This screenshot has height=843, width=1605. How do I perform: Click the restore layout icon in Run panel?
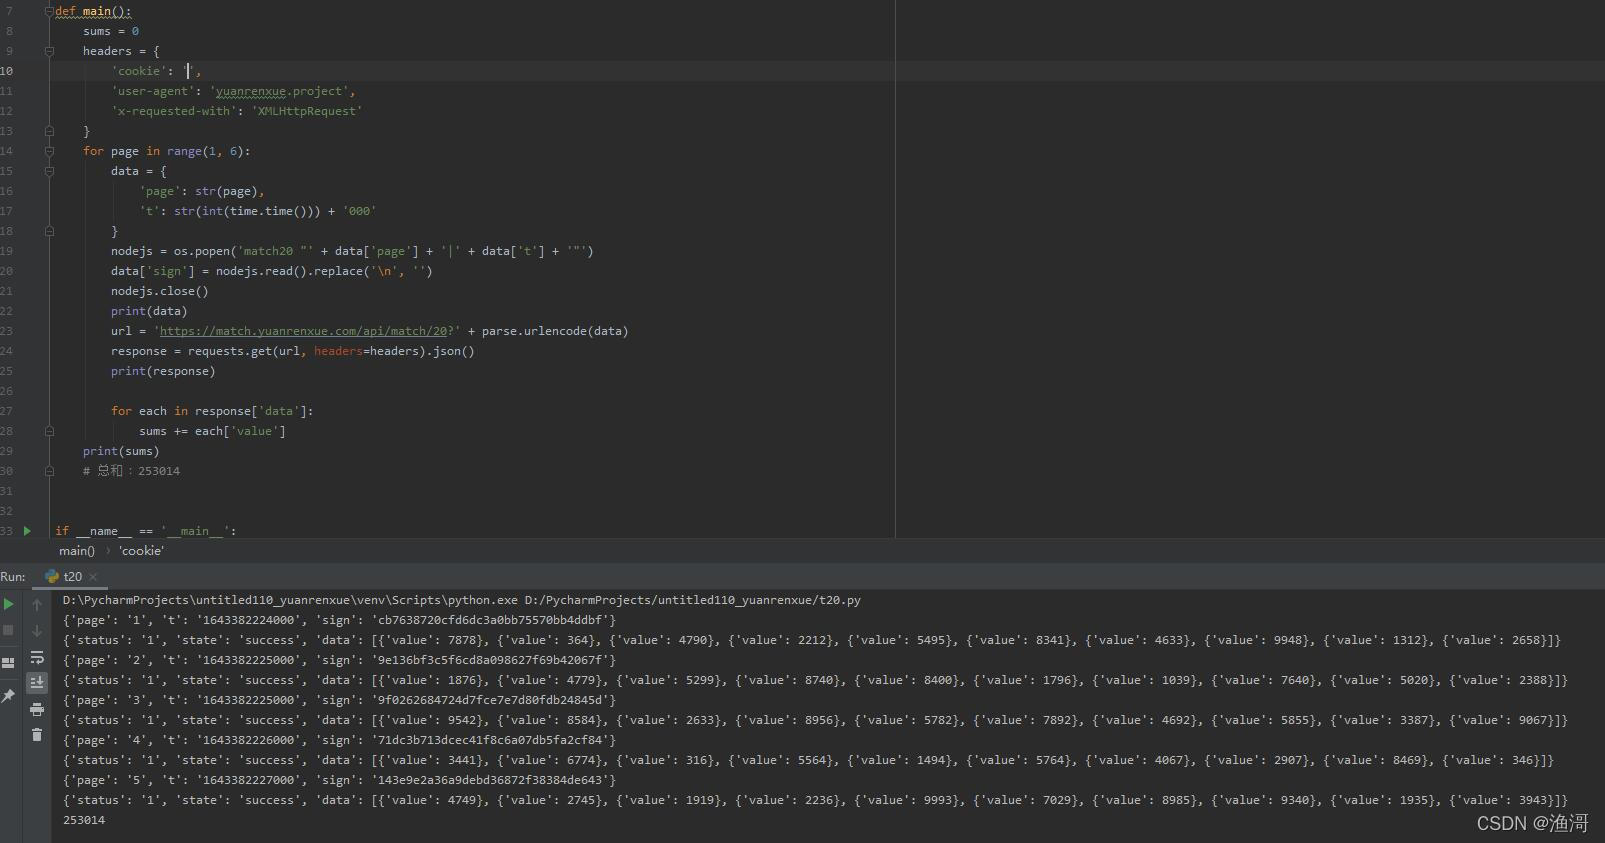9,662
